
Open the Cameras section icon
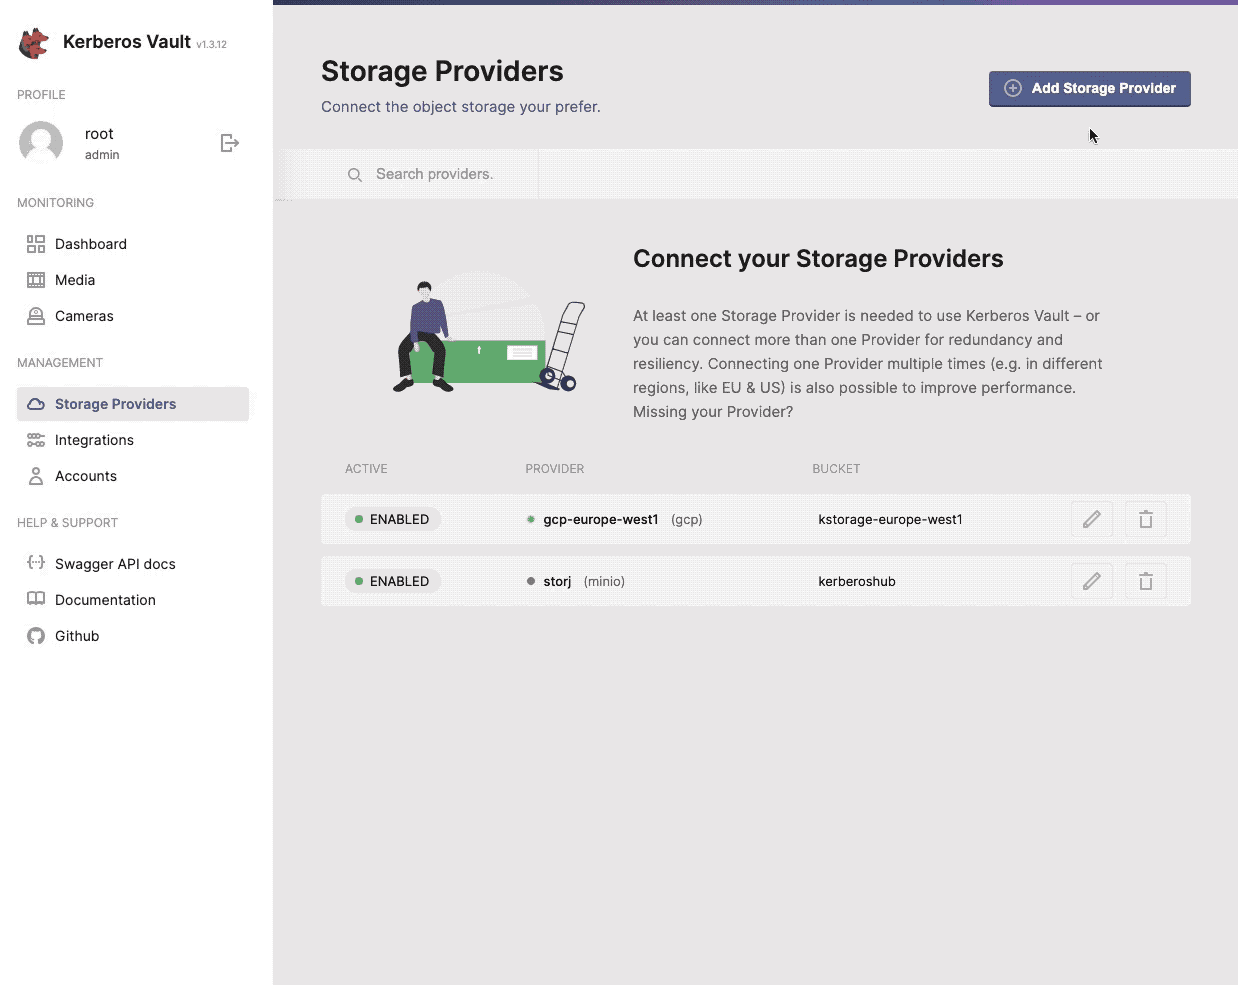tap(36, 315)
